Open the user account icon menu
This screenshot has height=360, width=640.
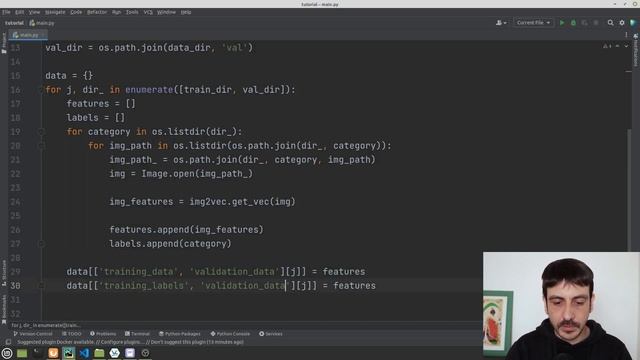501,23
